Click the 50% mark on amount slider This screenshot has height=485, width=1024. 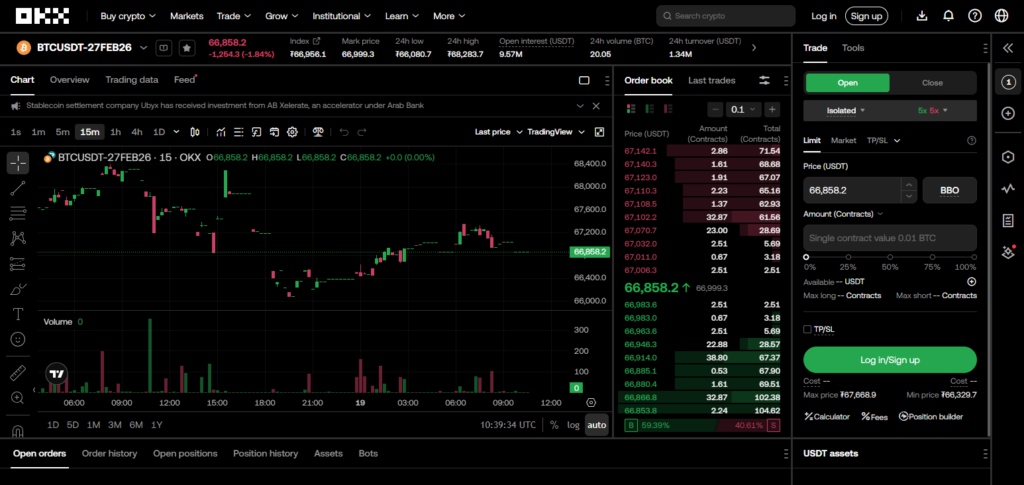click(x=889, y=257)
